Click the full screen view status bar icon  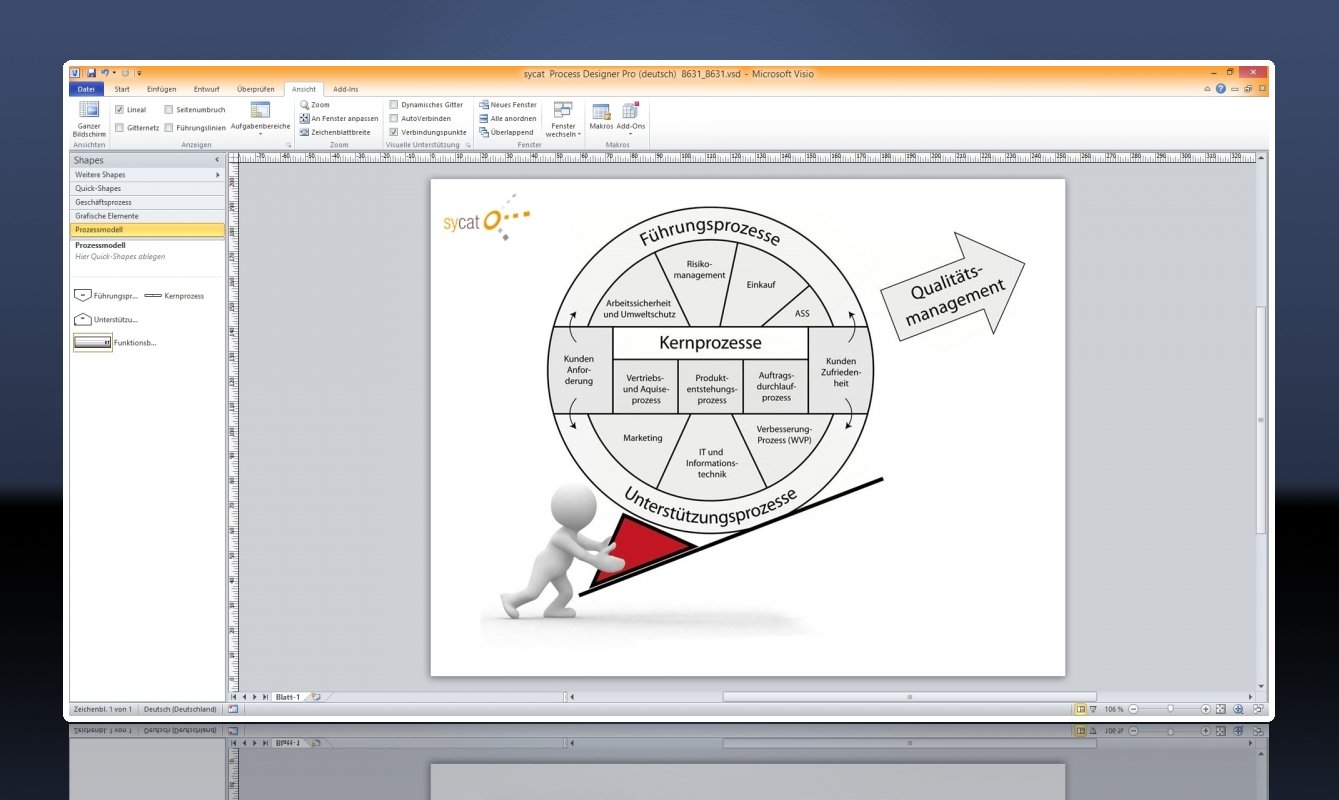coord(1094,709)
